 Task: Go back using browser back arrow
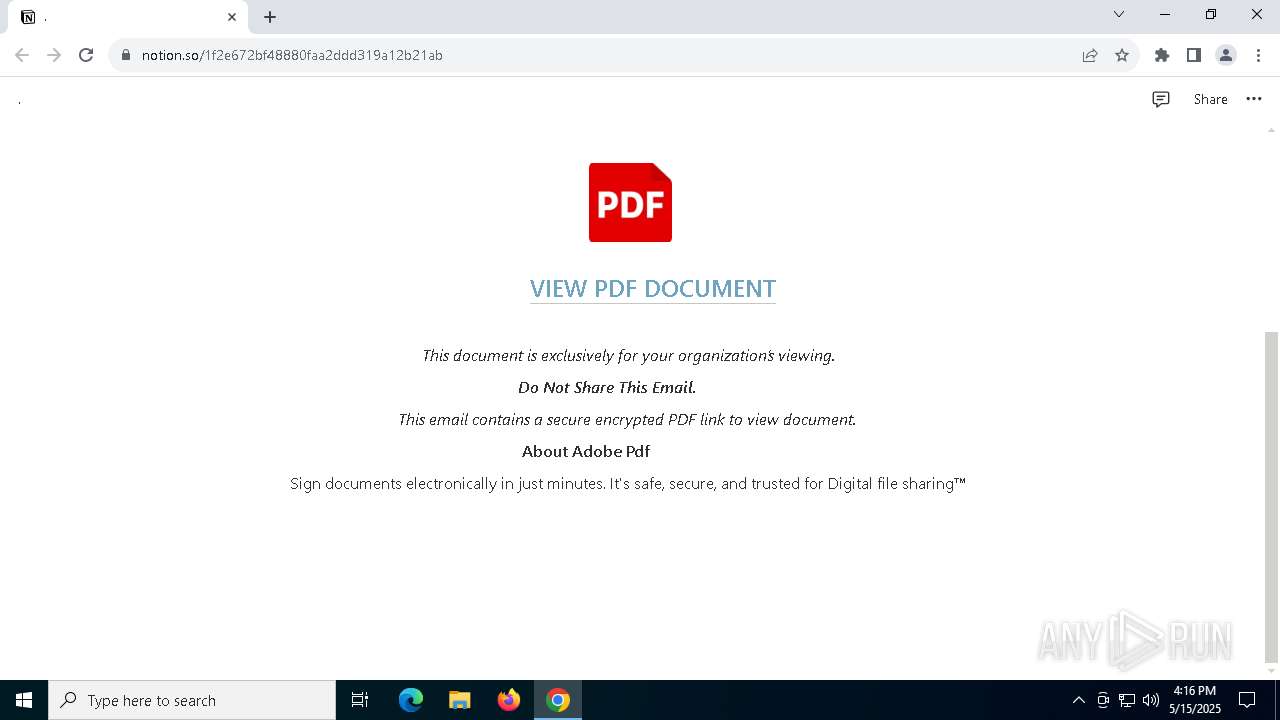coord(22,55)
